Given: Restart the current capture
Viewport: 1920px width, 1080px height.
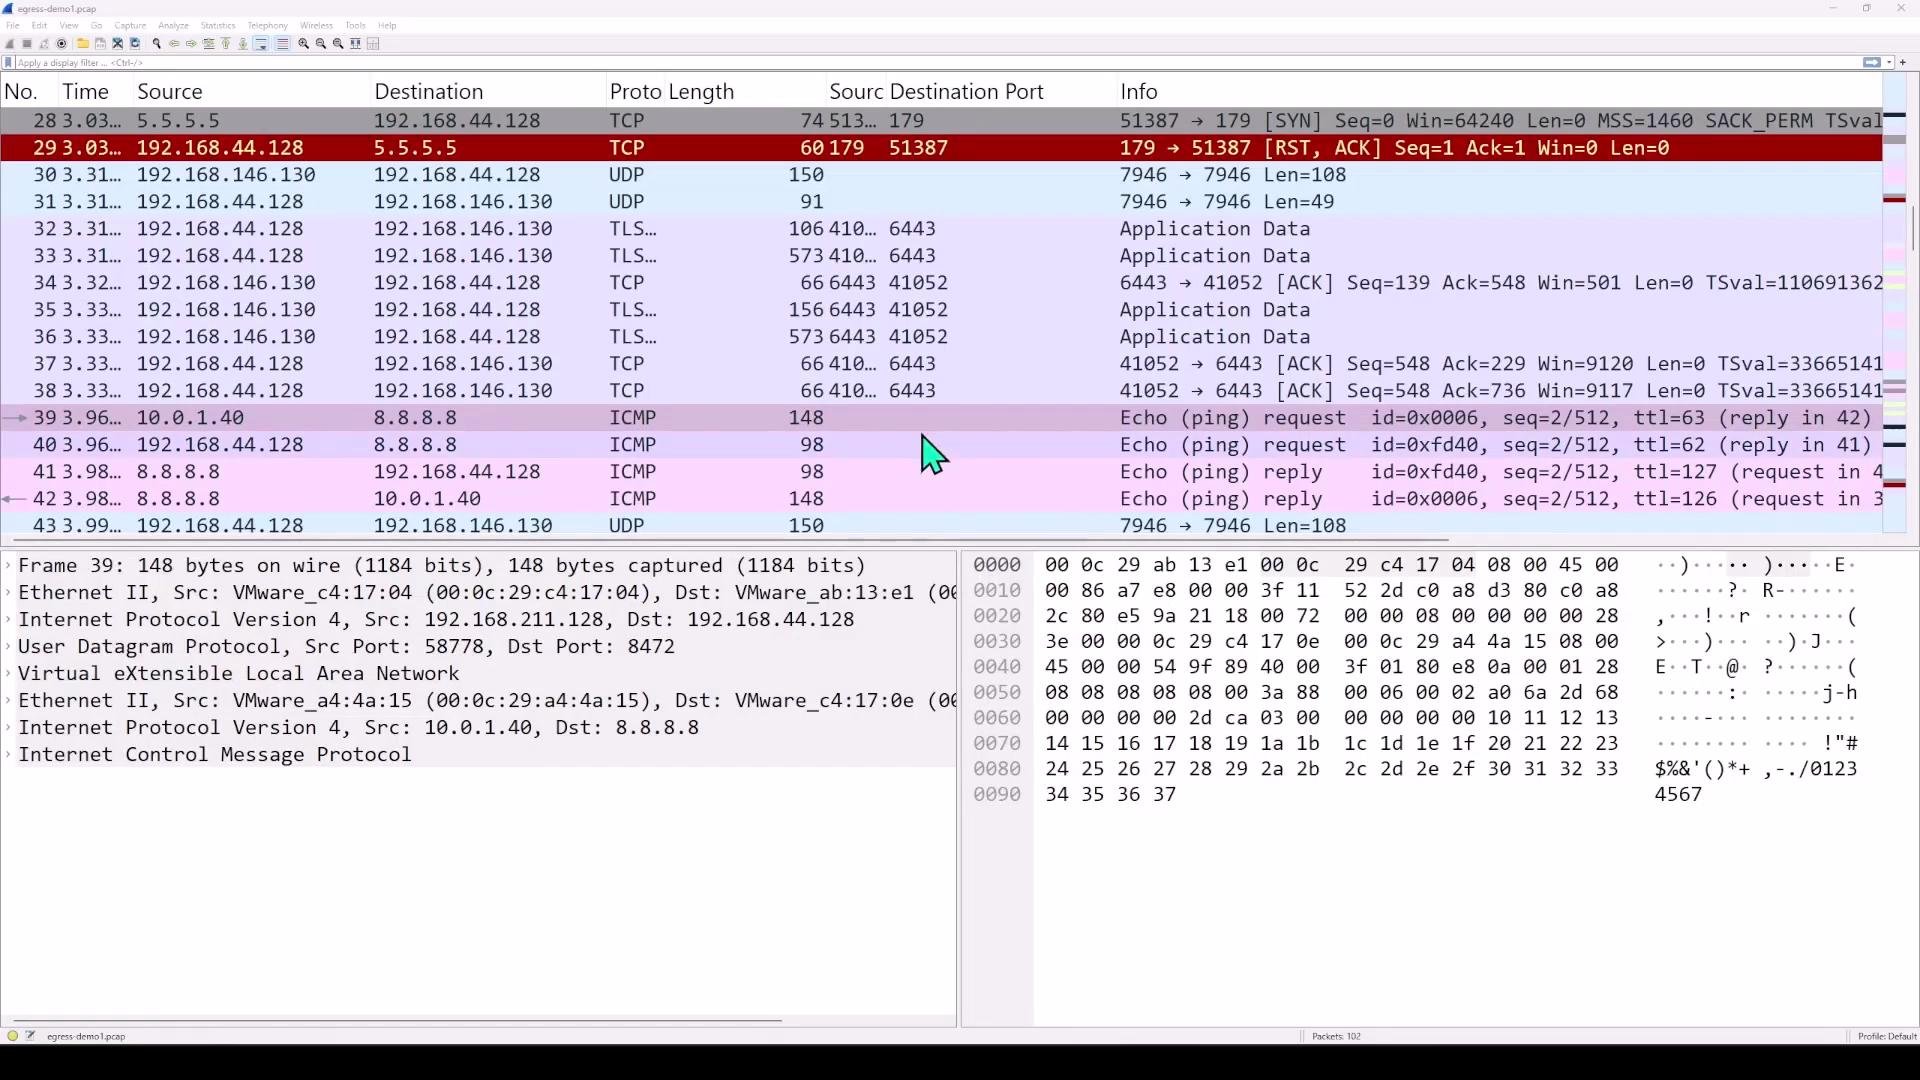Looking at the screenshot, I should click(x=44, y=44).
